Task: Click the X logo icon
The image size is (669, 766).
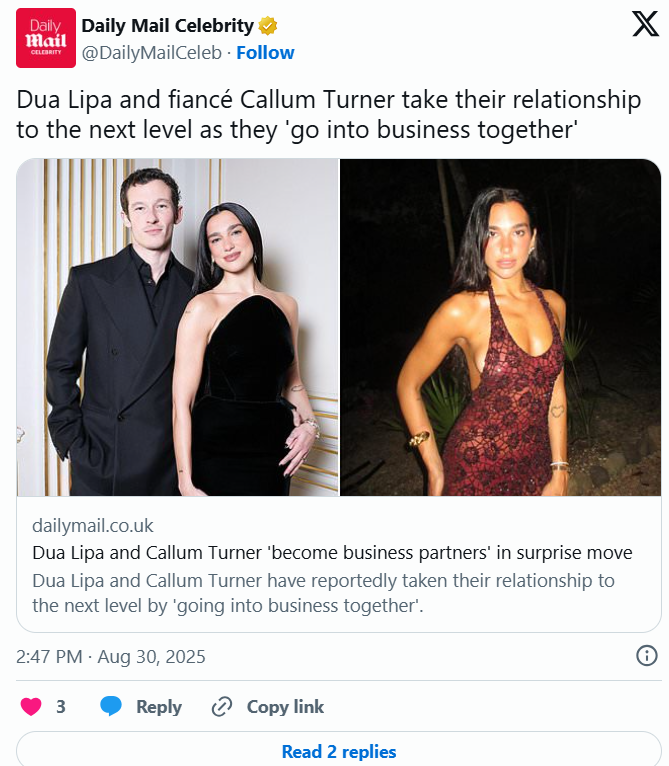Action: (645, 24)
